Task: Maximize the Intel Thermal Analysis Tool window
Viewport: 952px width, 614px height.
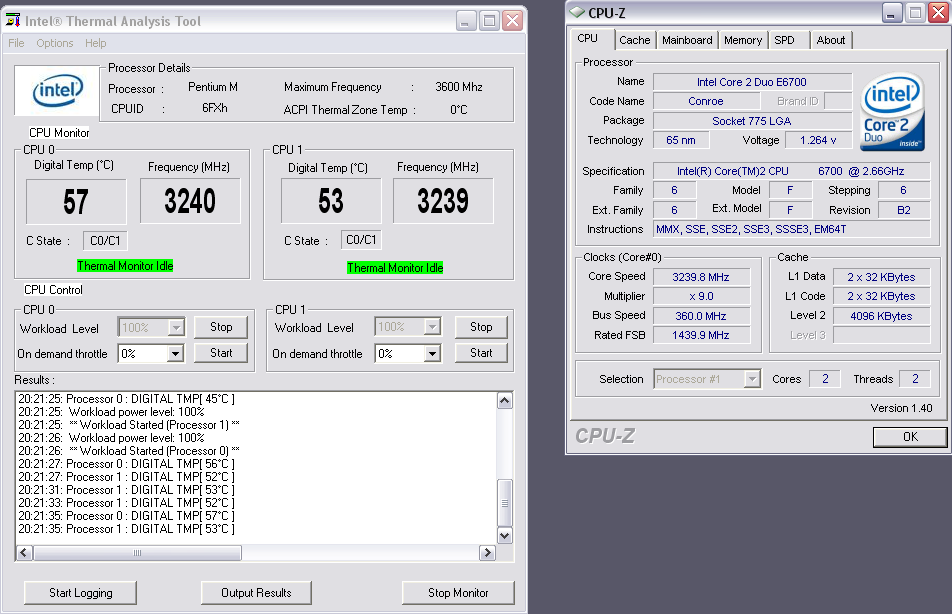Action: tap(489, 21)
